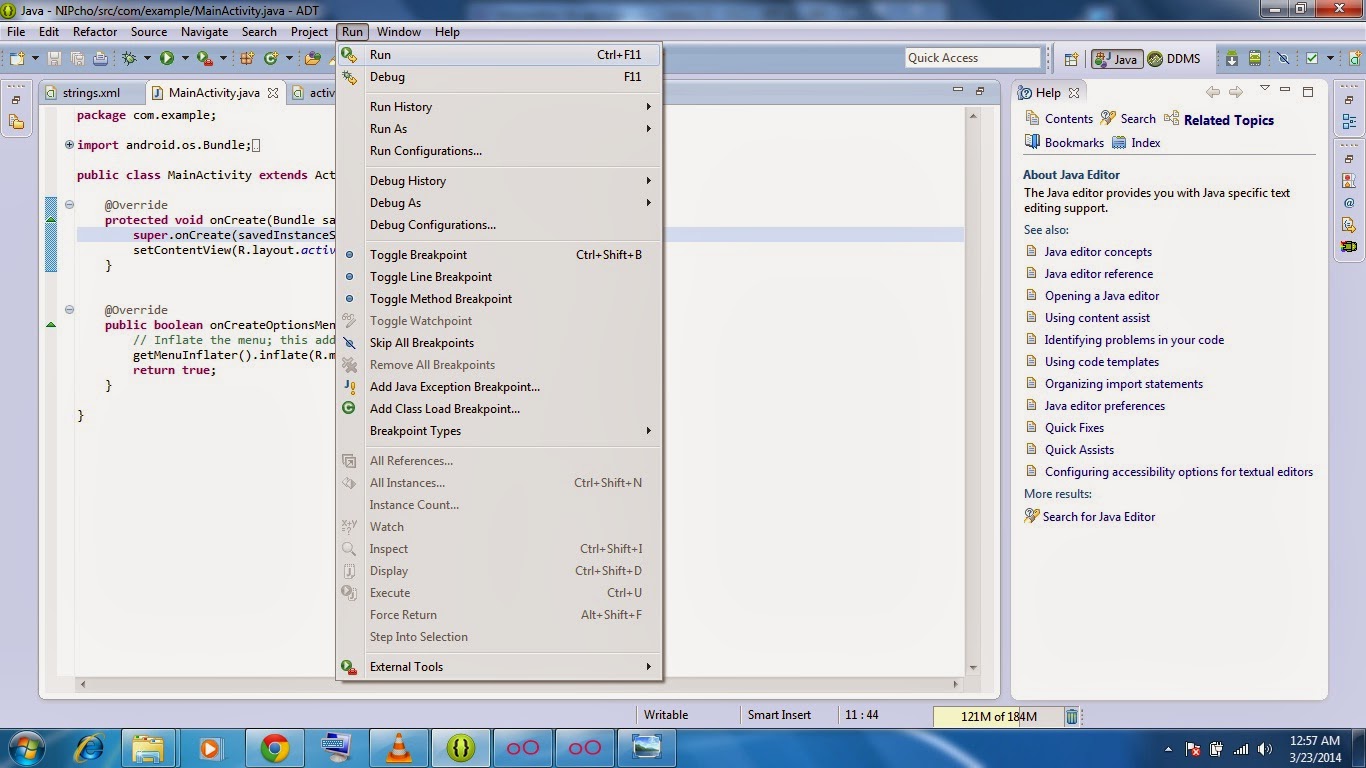
Task: Expand the Breakpoint Types submenu
Action: [x=499, y=431]
